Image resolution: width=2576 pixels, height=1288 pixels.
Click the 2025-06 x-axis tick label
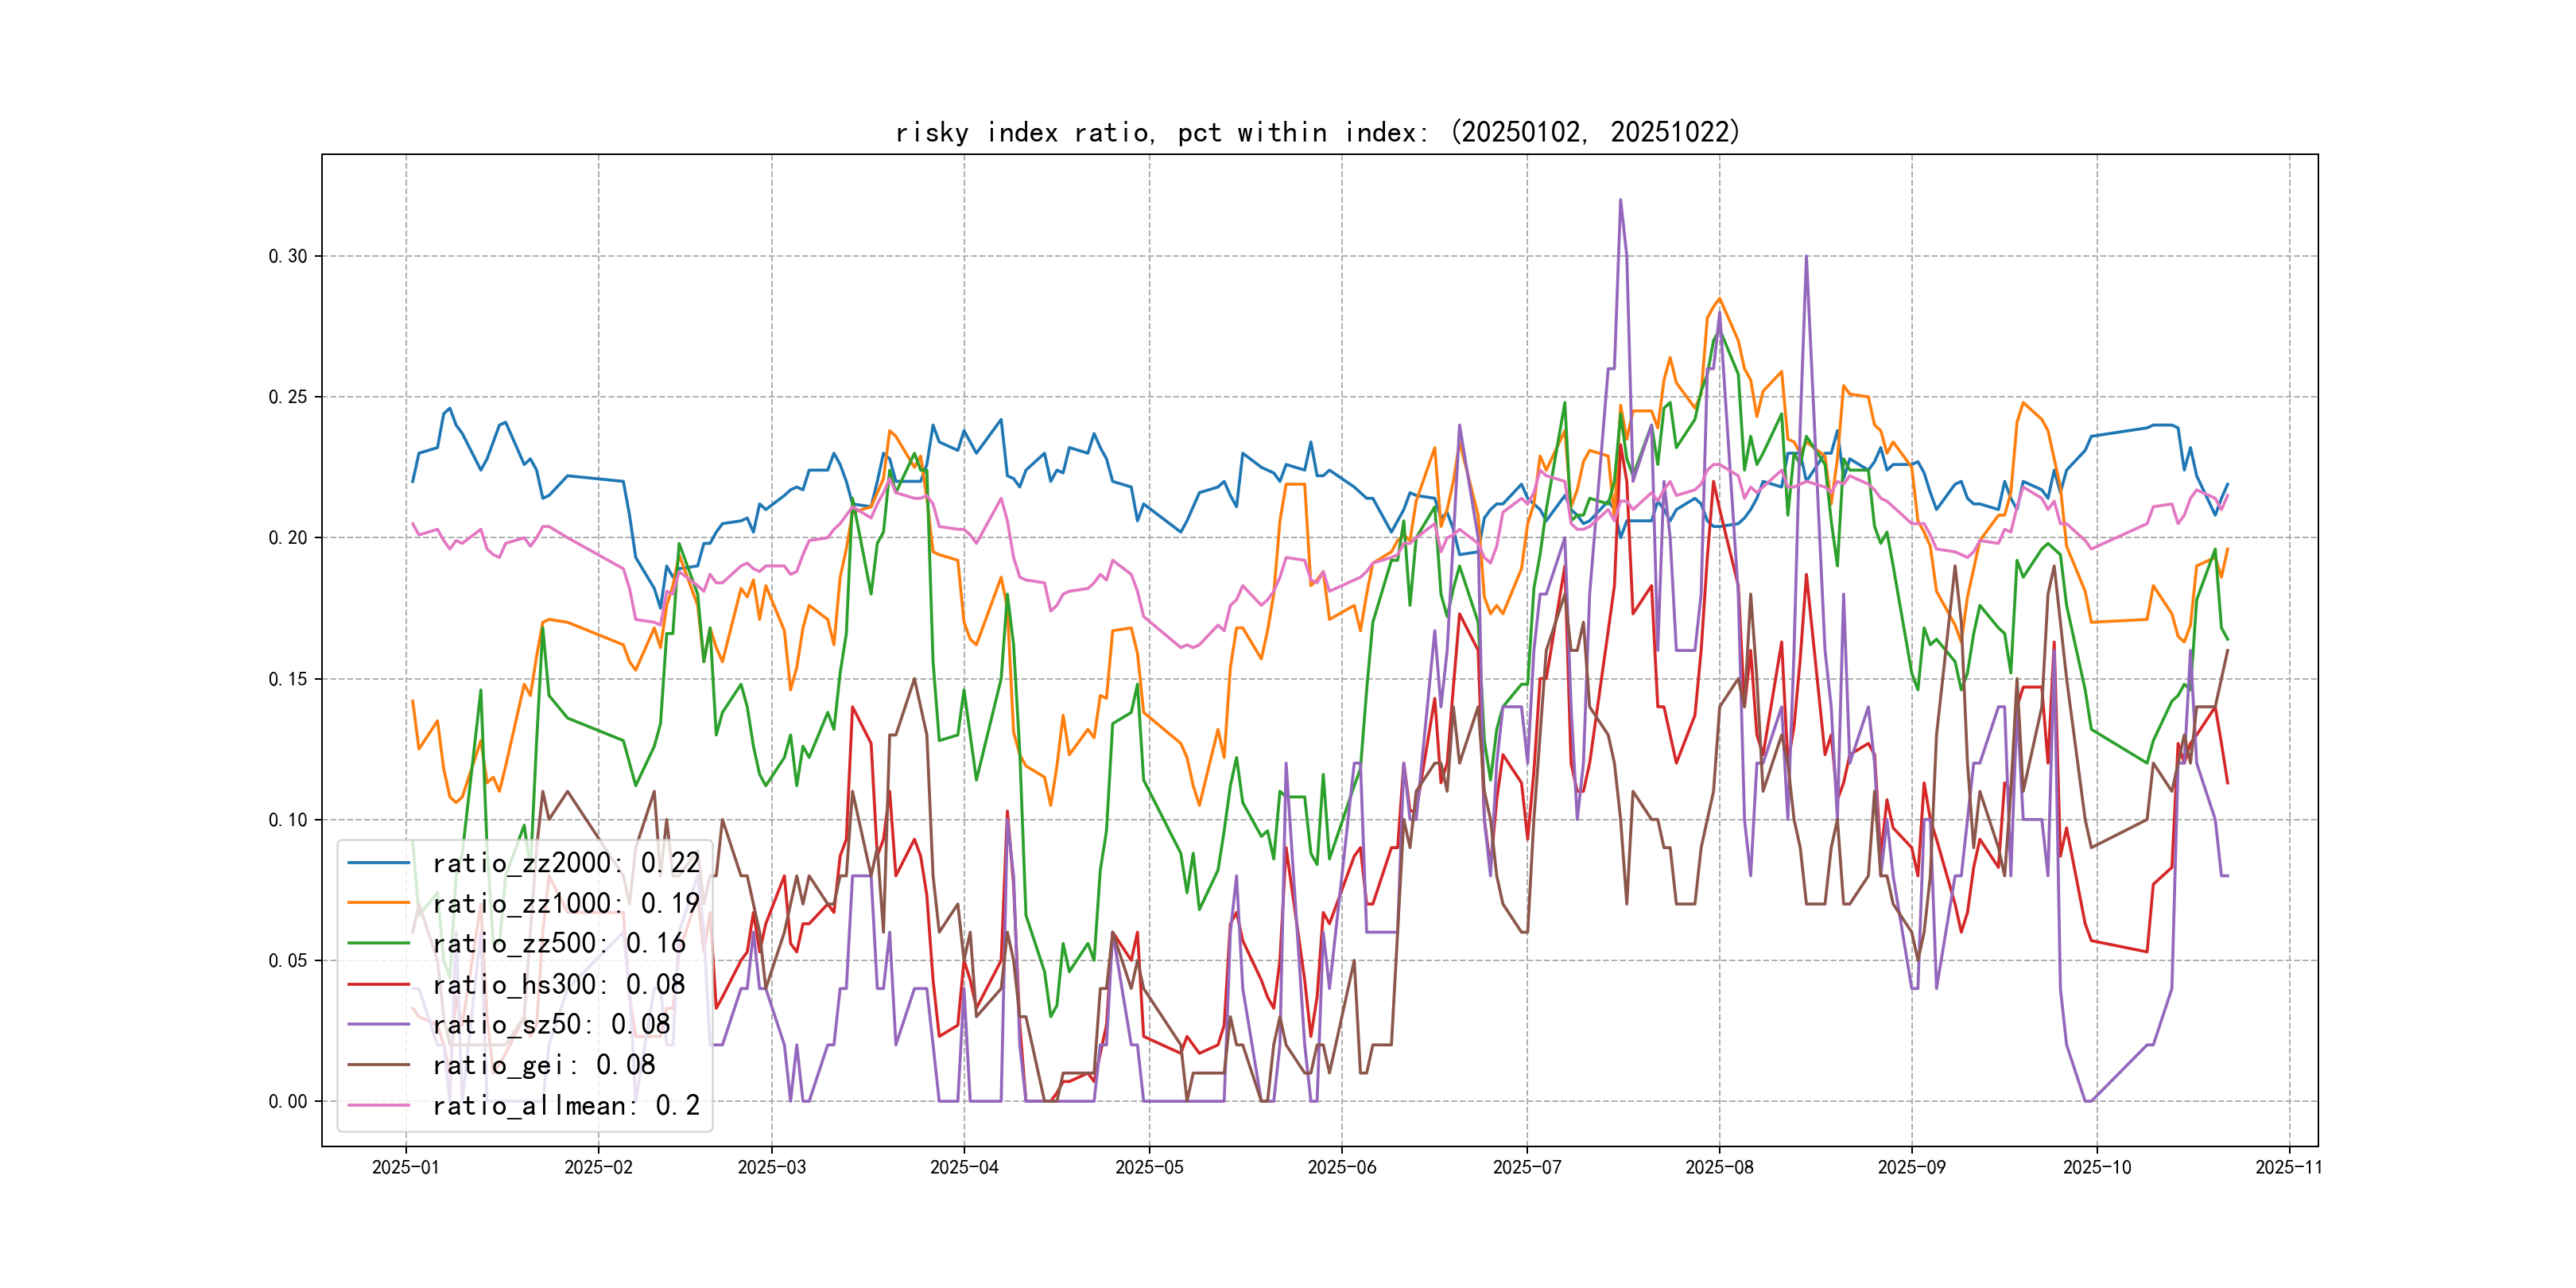click(1341, 1168)
